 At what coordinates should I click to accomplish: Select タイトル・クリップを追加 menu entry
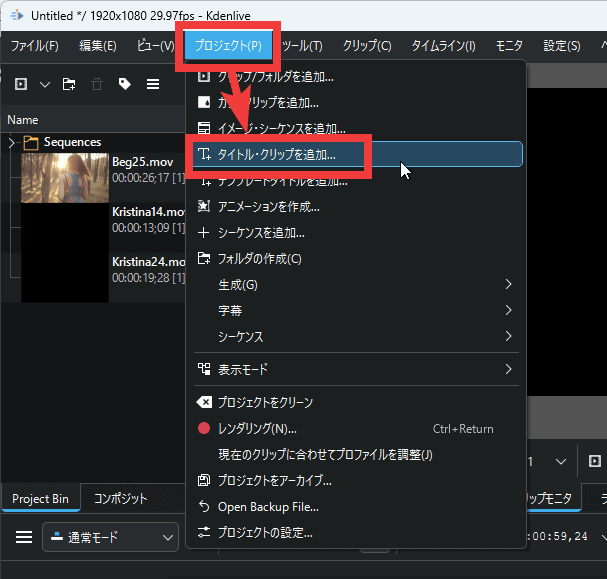tap(276, 154)
